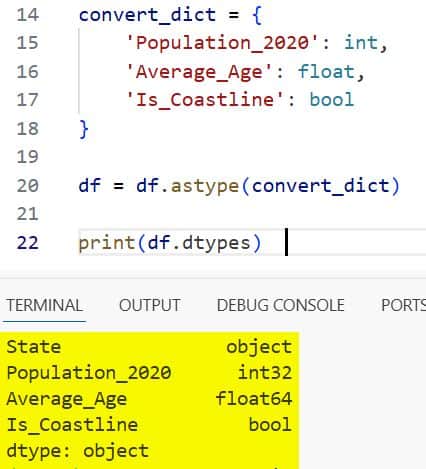This screenshot has width=426, height=469.
Task: Click 'State' in terminal output
Action: [34, 347]
